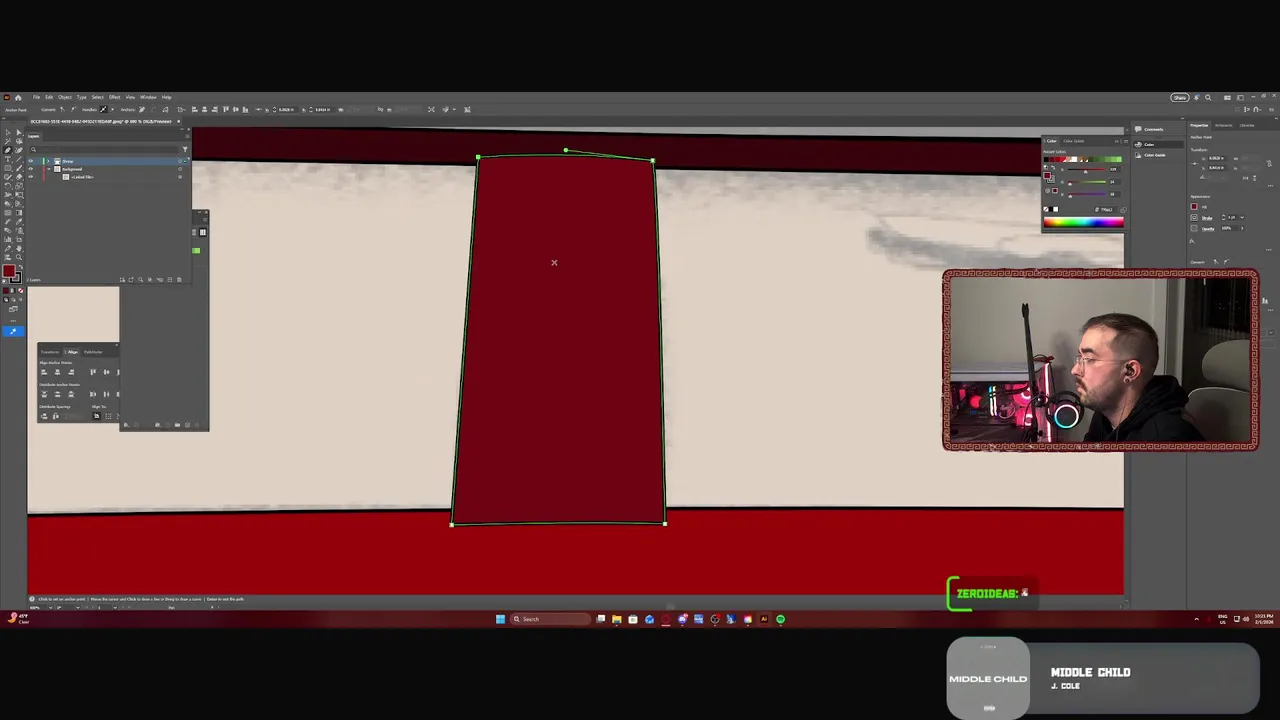Select the Zoom tool in toolbar
Screen dimensions: 1280x720
click(x=19, y=257)
